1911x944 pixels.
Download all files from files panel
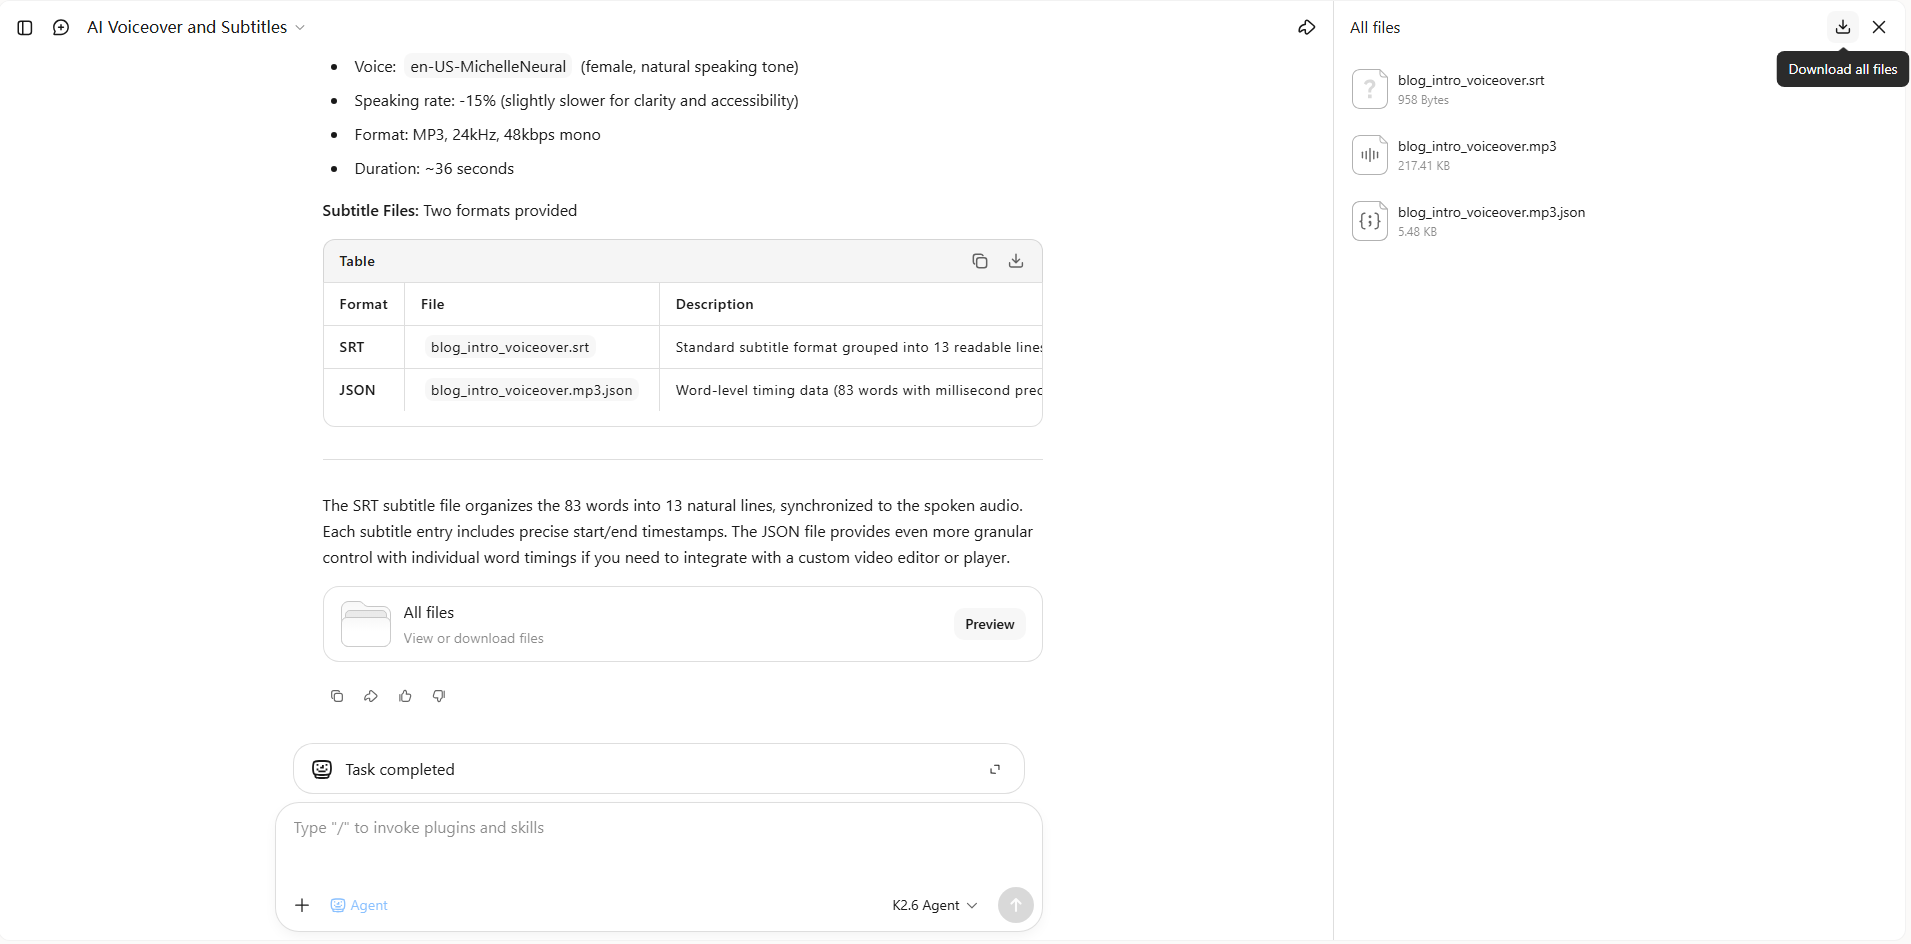tap(1842, 27)
